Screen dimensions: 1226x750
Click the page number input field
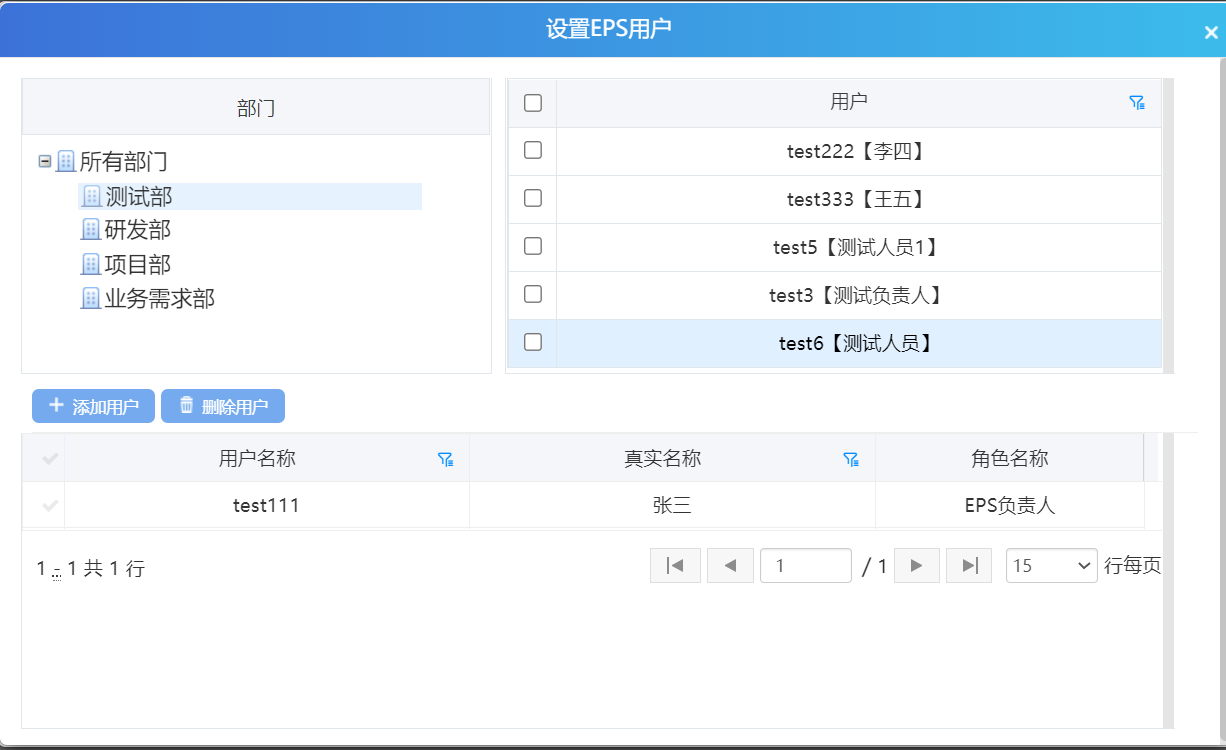pyautogui.click(x=805, y=566)
